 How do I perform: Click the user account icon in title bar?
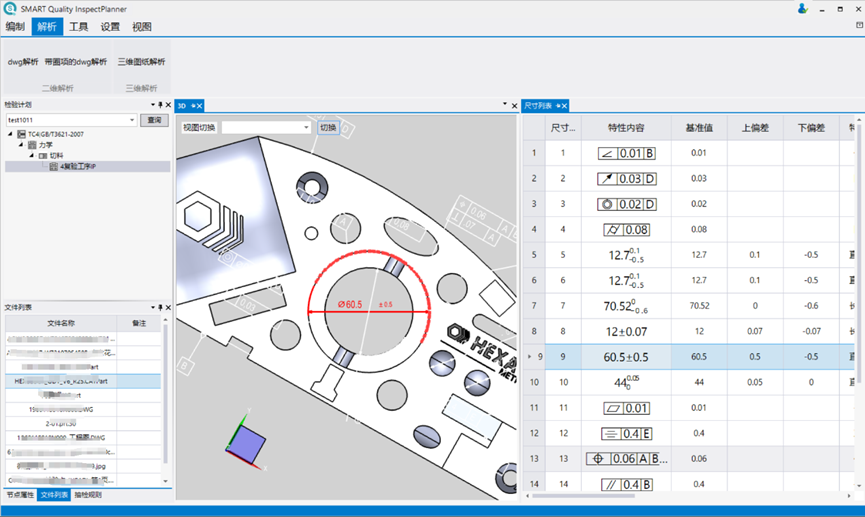click(x=803, y=8)
